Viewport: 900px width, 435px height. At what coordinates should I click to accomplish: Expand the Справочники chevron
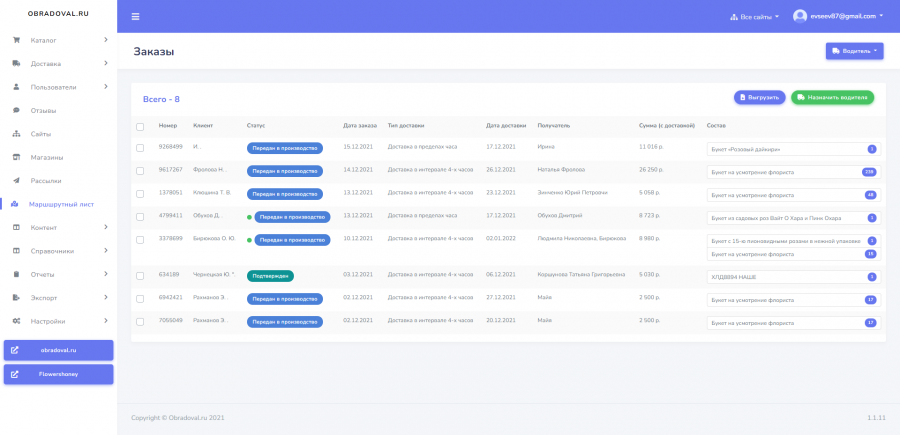coord(106,251)
